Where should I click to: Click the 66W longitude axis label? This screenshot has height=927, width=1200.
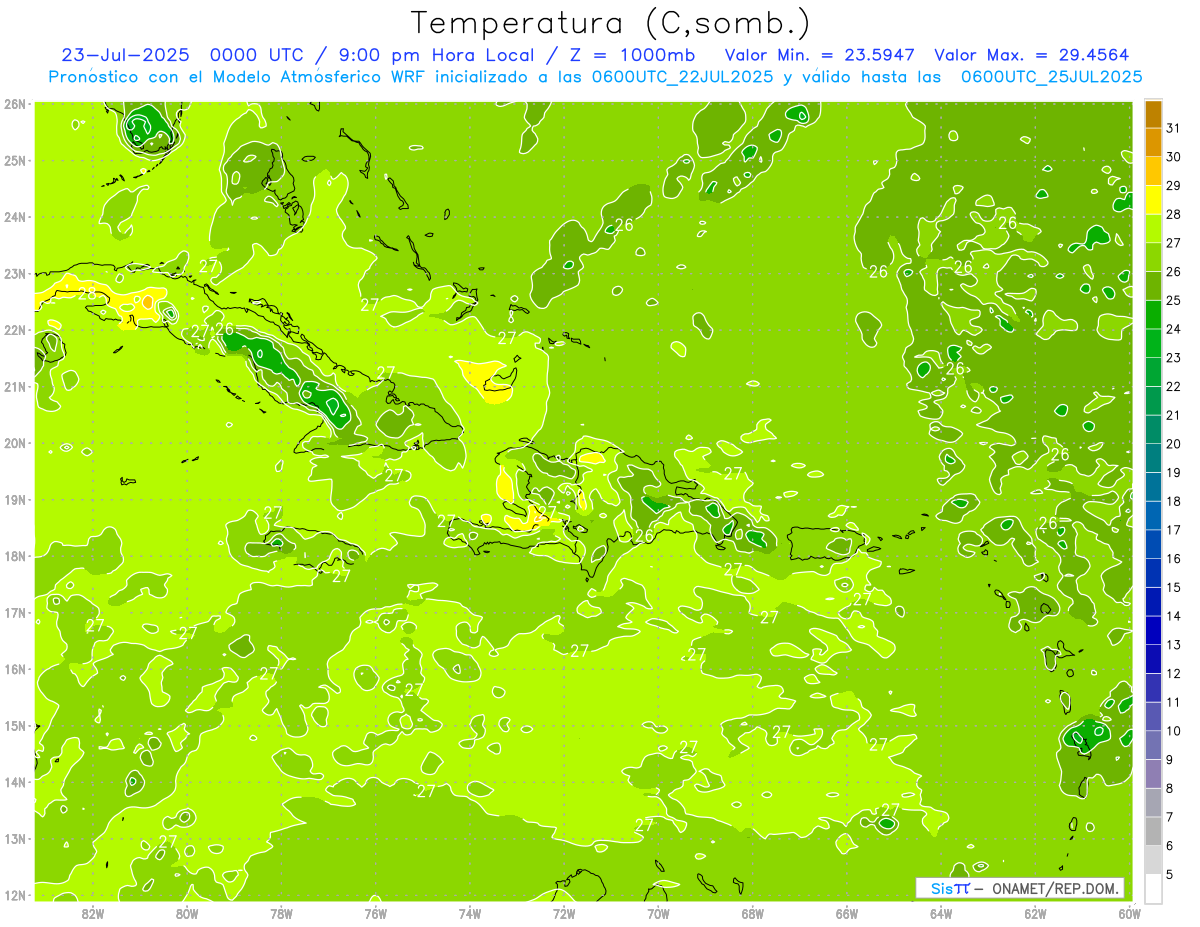tap(847, 913)
